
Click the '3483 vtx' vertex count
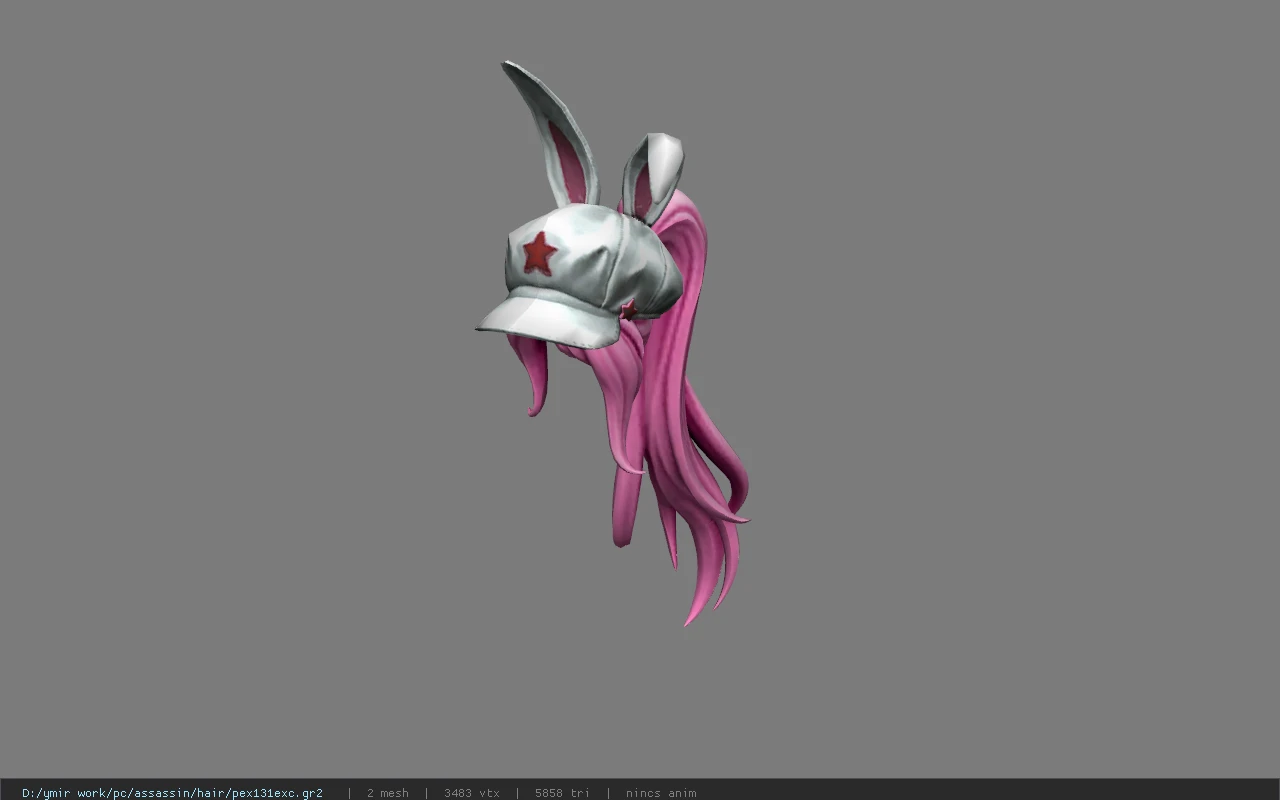point(472,793)
